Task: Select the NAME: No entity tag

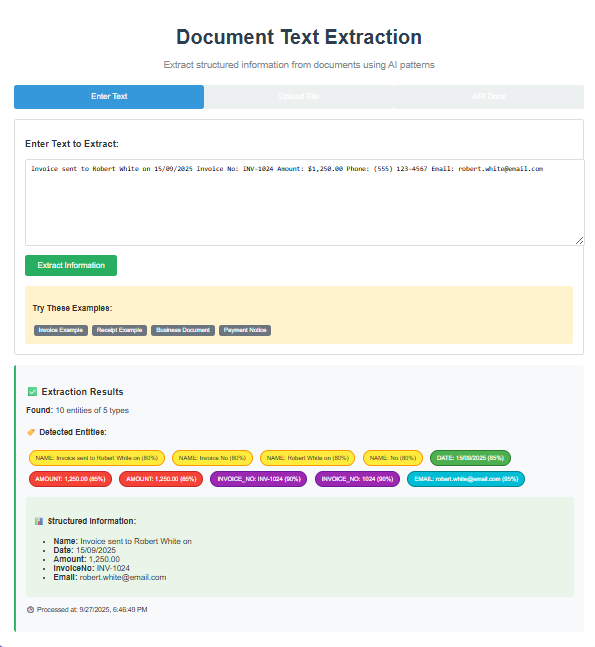Action: [393, 458]
